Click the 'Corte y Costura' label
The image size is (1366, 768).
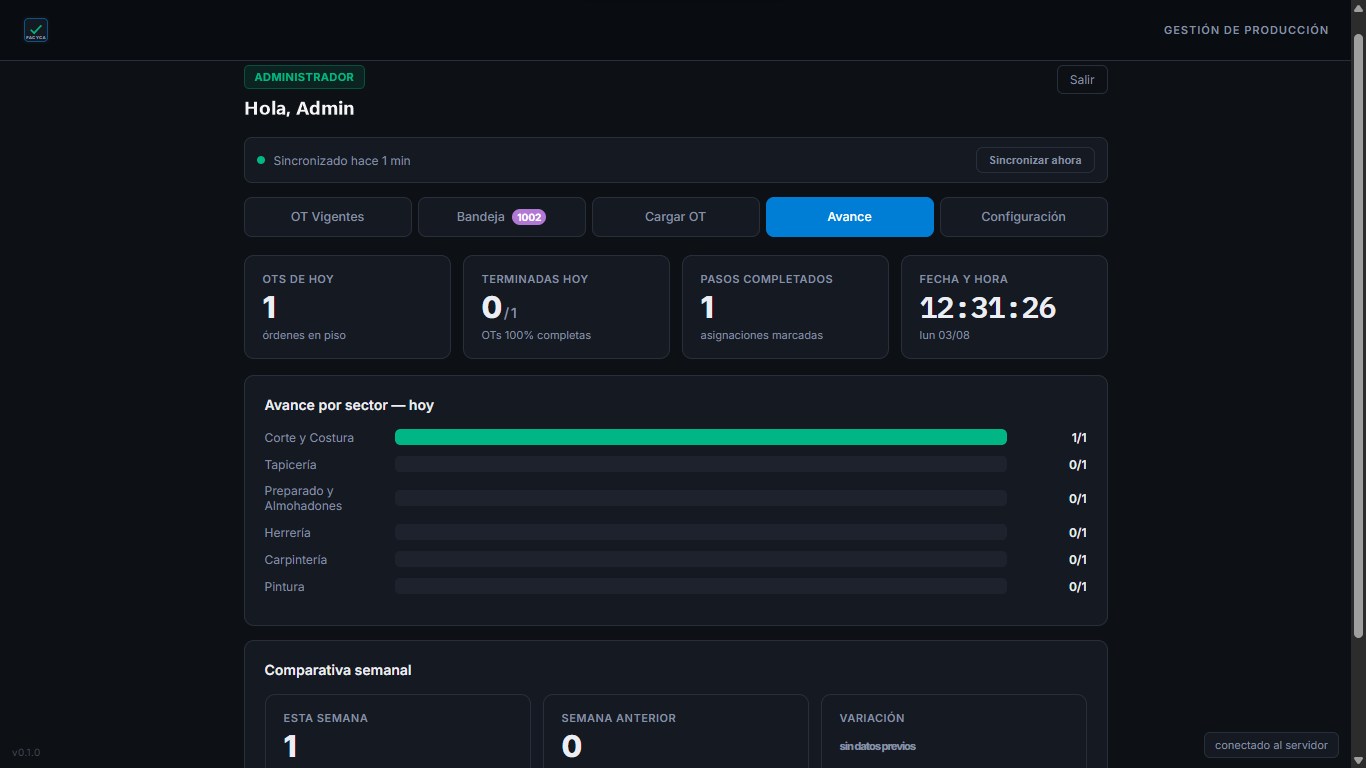pos(309,437)
